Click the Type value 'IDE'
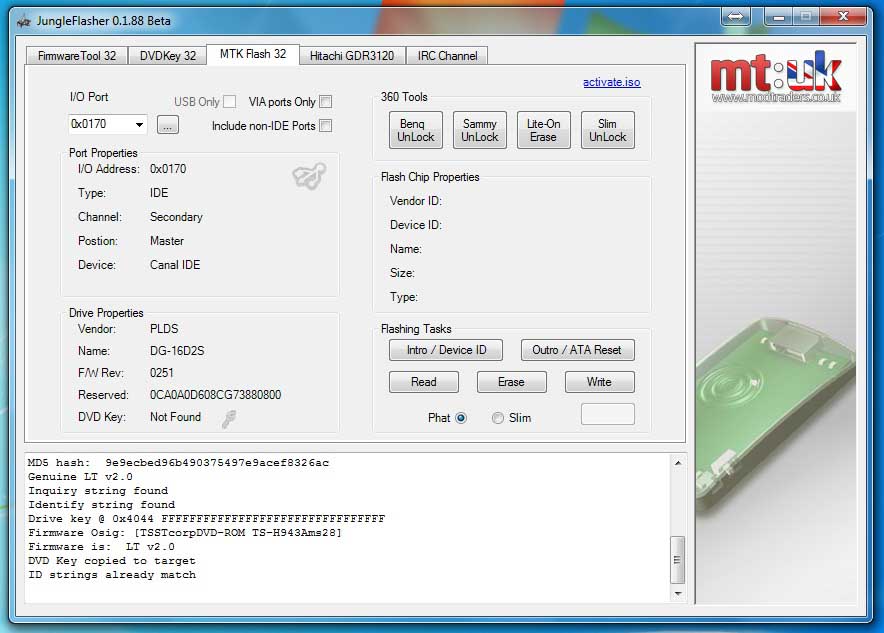884x633 pixels. 159,193
